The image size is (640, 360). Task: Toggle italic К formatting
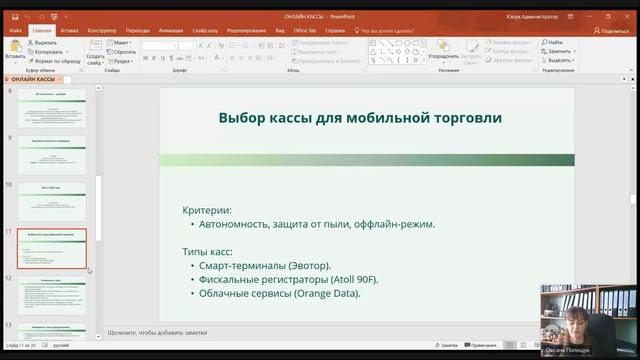pyautogui.click(x=154, y=58)
